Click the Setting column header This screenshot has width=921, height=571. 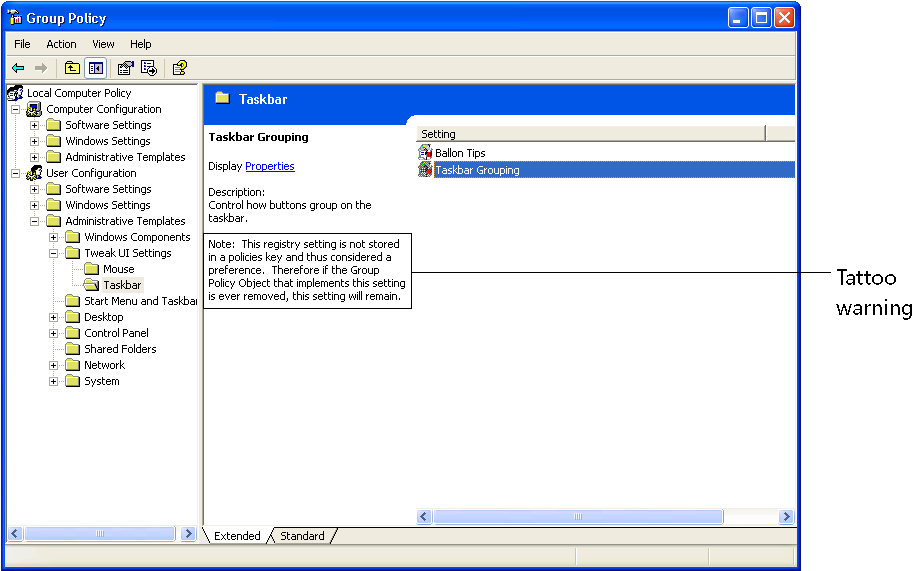590,134
